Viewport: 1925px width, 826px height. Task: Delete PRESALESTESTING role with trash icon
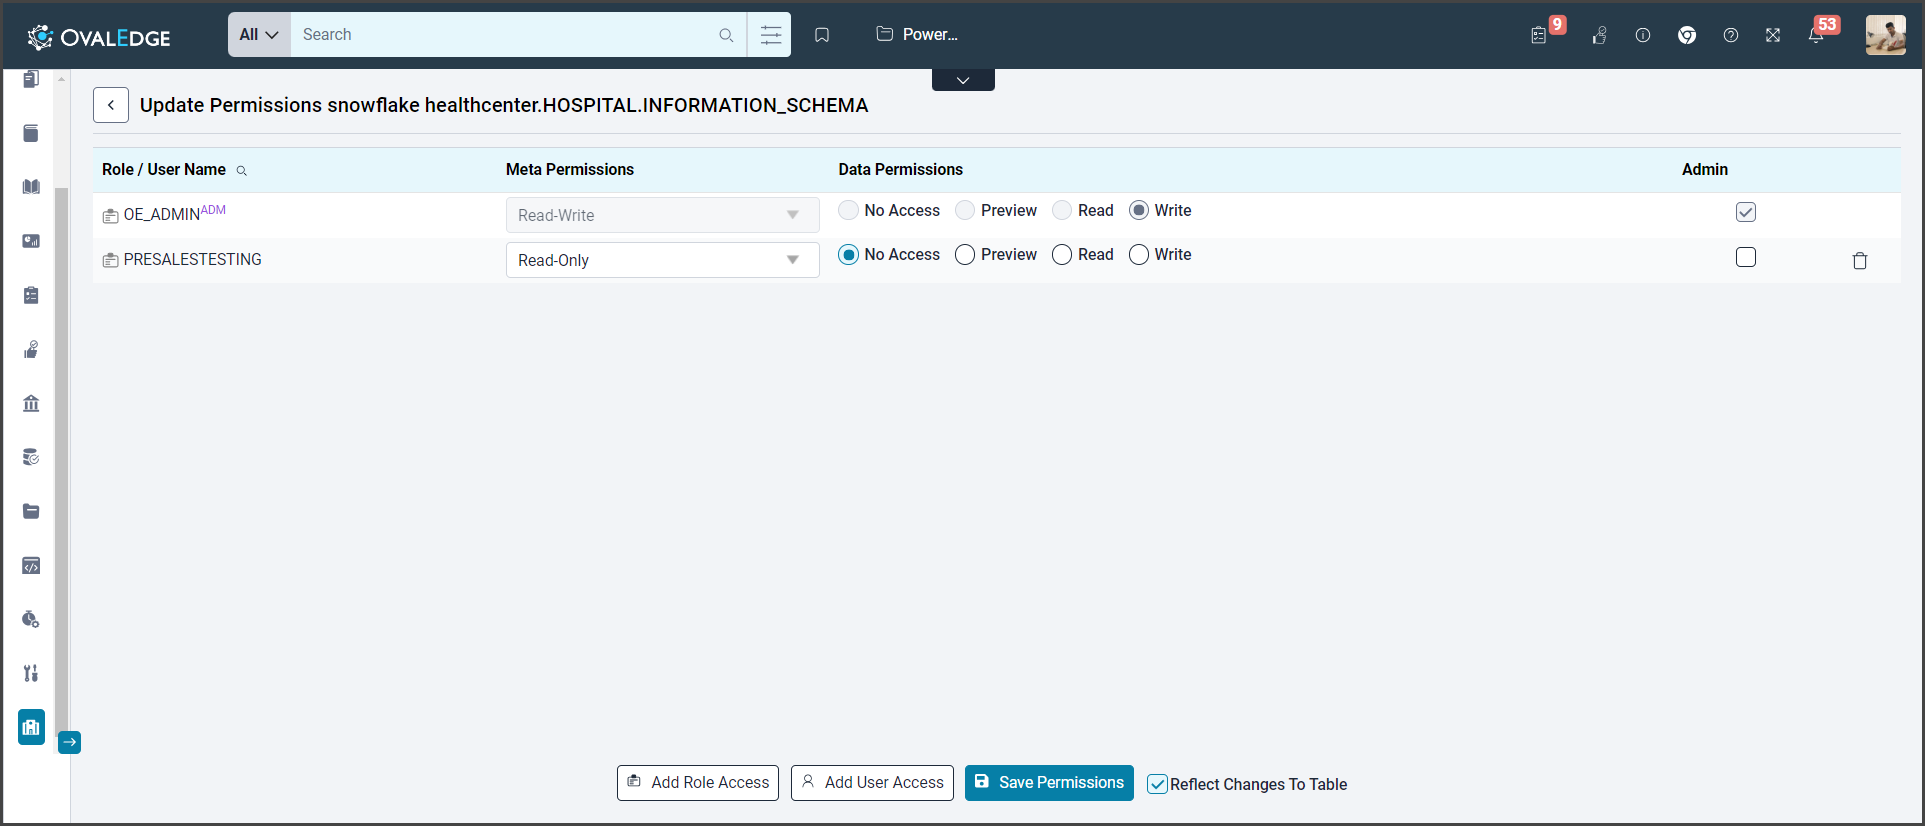[1860, 261]
